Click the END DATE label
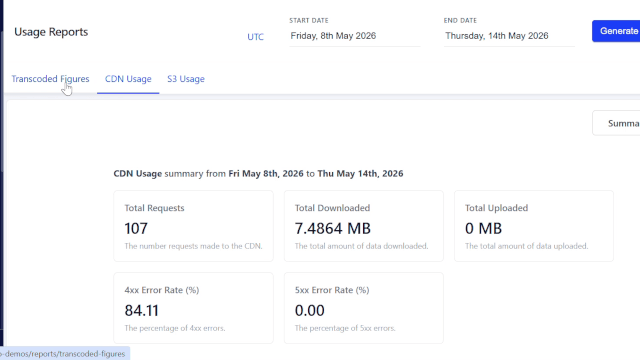The height and width of the screenshot is (360, 640). (460, 20)
